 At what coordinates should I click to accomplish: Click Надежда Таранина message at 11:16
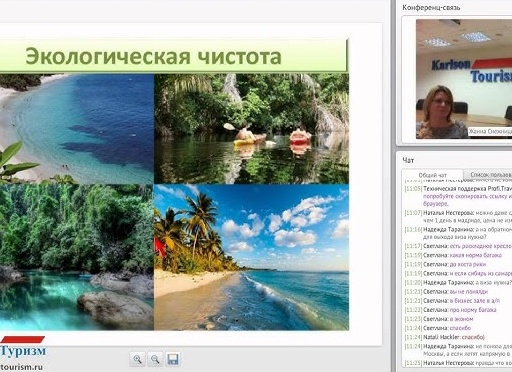point(458,233)
